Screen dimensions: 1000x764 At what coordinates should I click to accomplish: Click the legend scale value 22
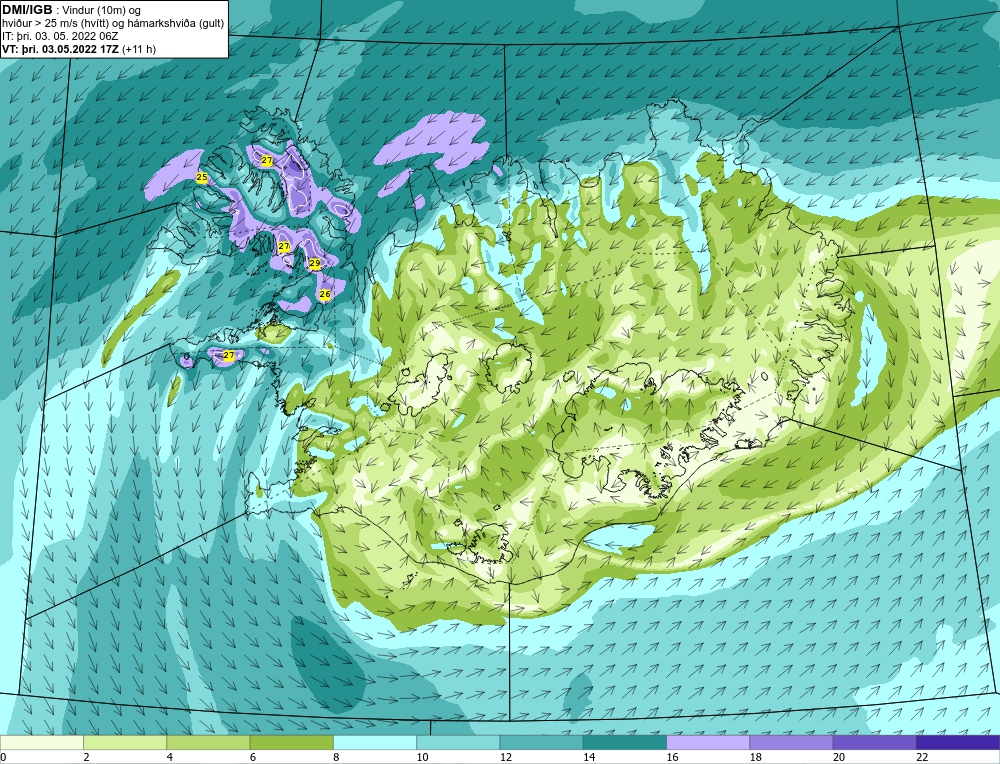(x=921, y=757)
